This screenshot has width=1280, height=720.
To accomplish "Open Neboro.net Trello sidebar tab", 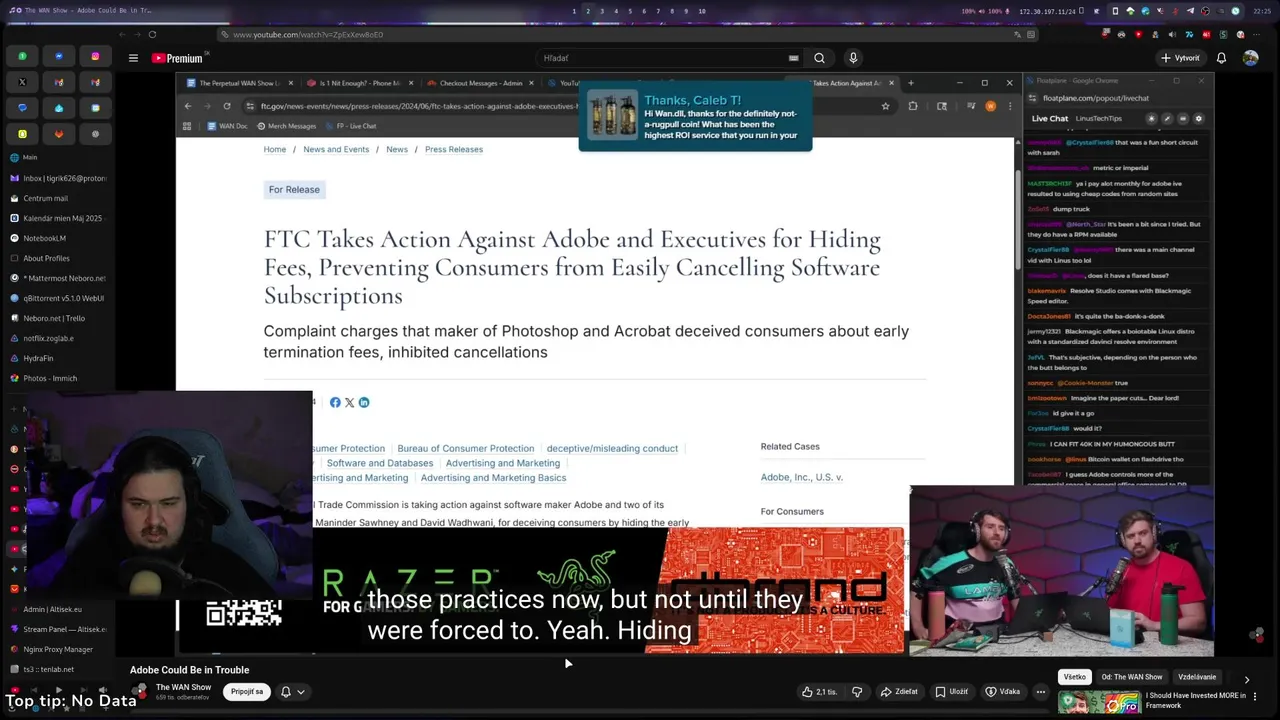I will pyautogui.click(x=58, y=318).
